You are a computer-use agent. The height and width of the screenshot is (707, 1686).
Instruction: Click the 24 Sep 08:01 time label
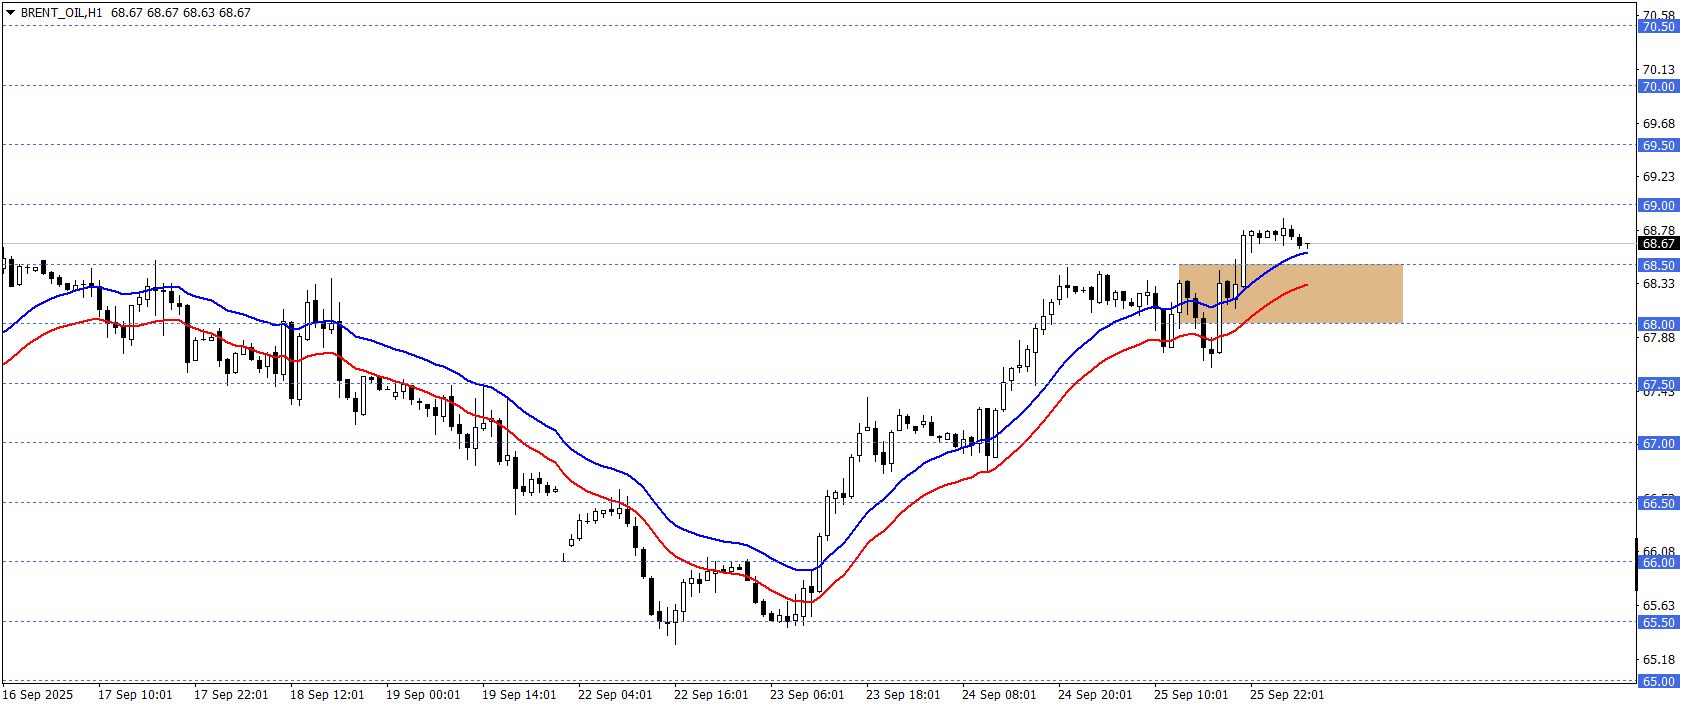click(999, 695)
